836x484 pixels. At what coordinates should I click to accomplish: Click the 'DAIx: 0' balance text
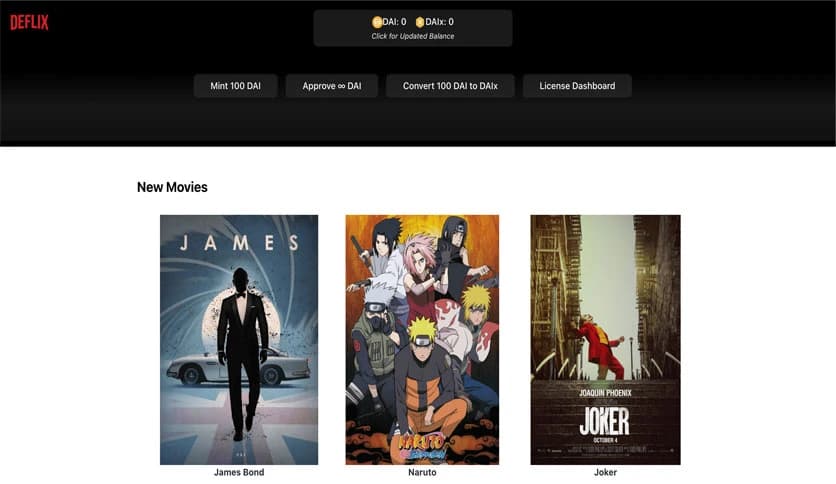pyautogui.click(x=439, y=22)
